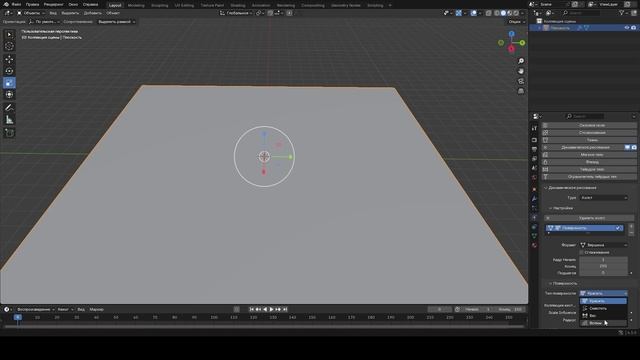
Task: Open the Dynamic Paint Тип Холст dropdown
Action: 603,198
